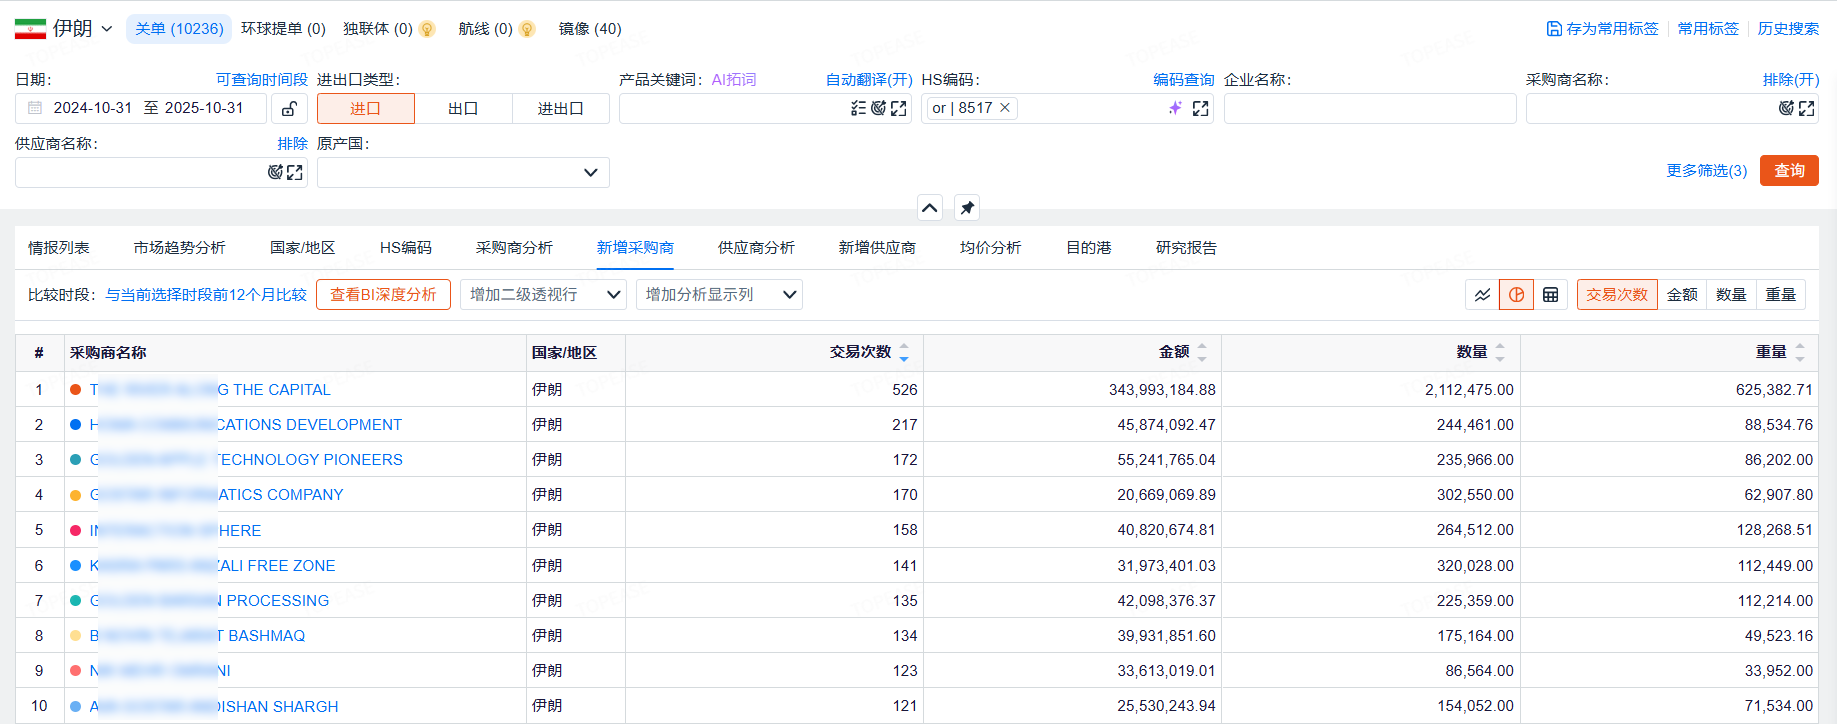Toggle 自动翻译(开) auto-translate

point(868,80)
